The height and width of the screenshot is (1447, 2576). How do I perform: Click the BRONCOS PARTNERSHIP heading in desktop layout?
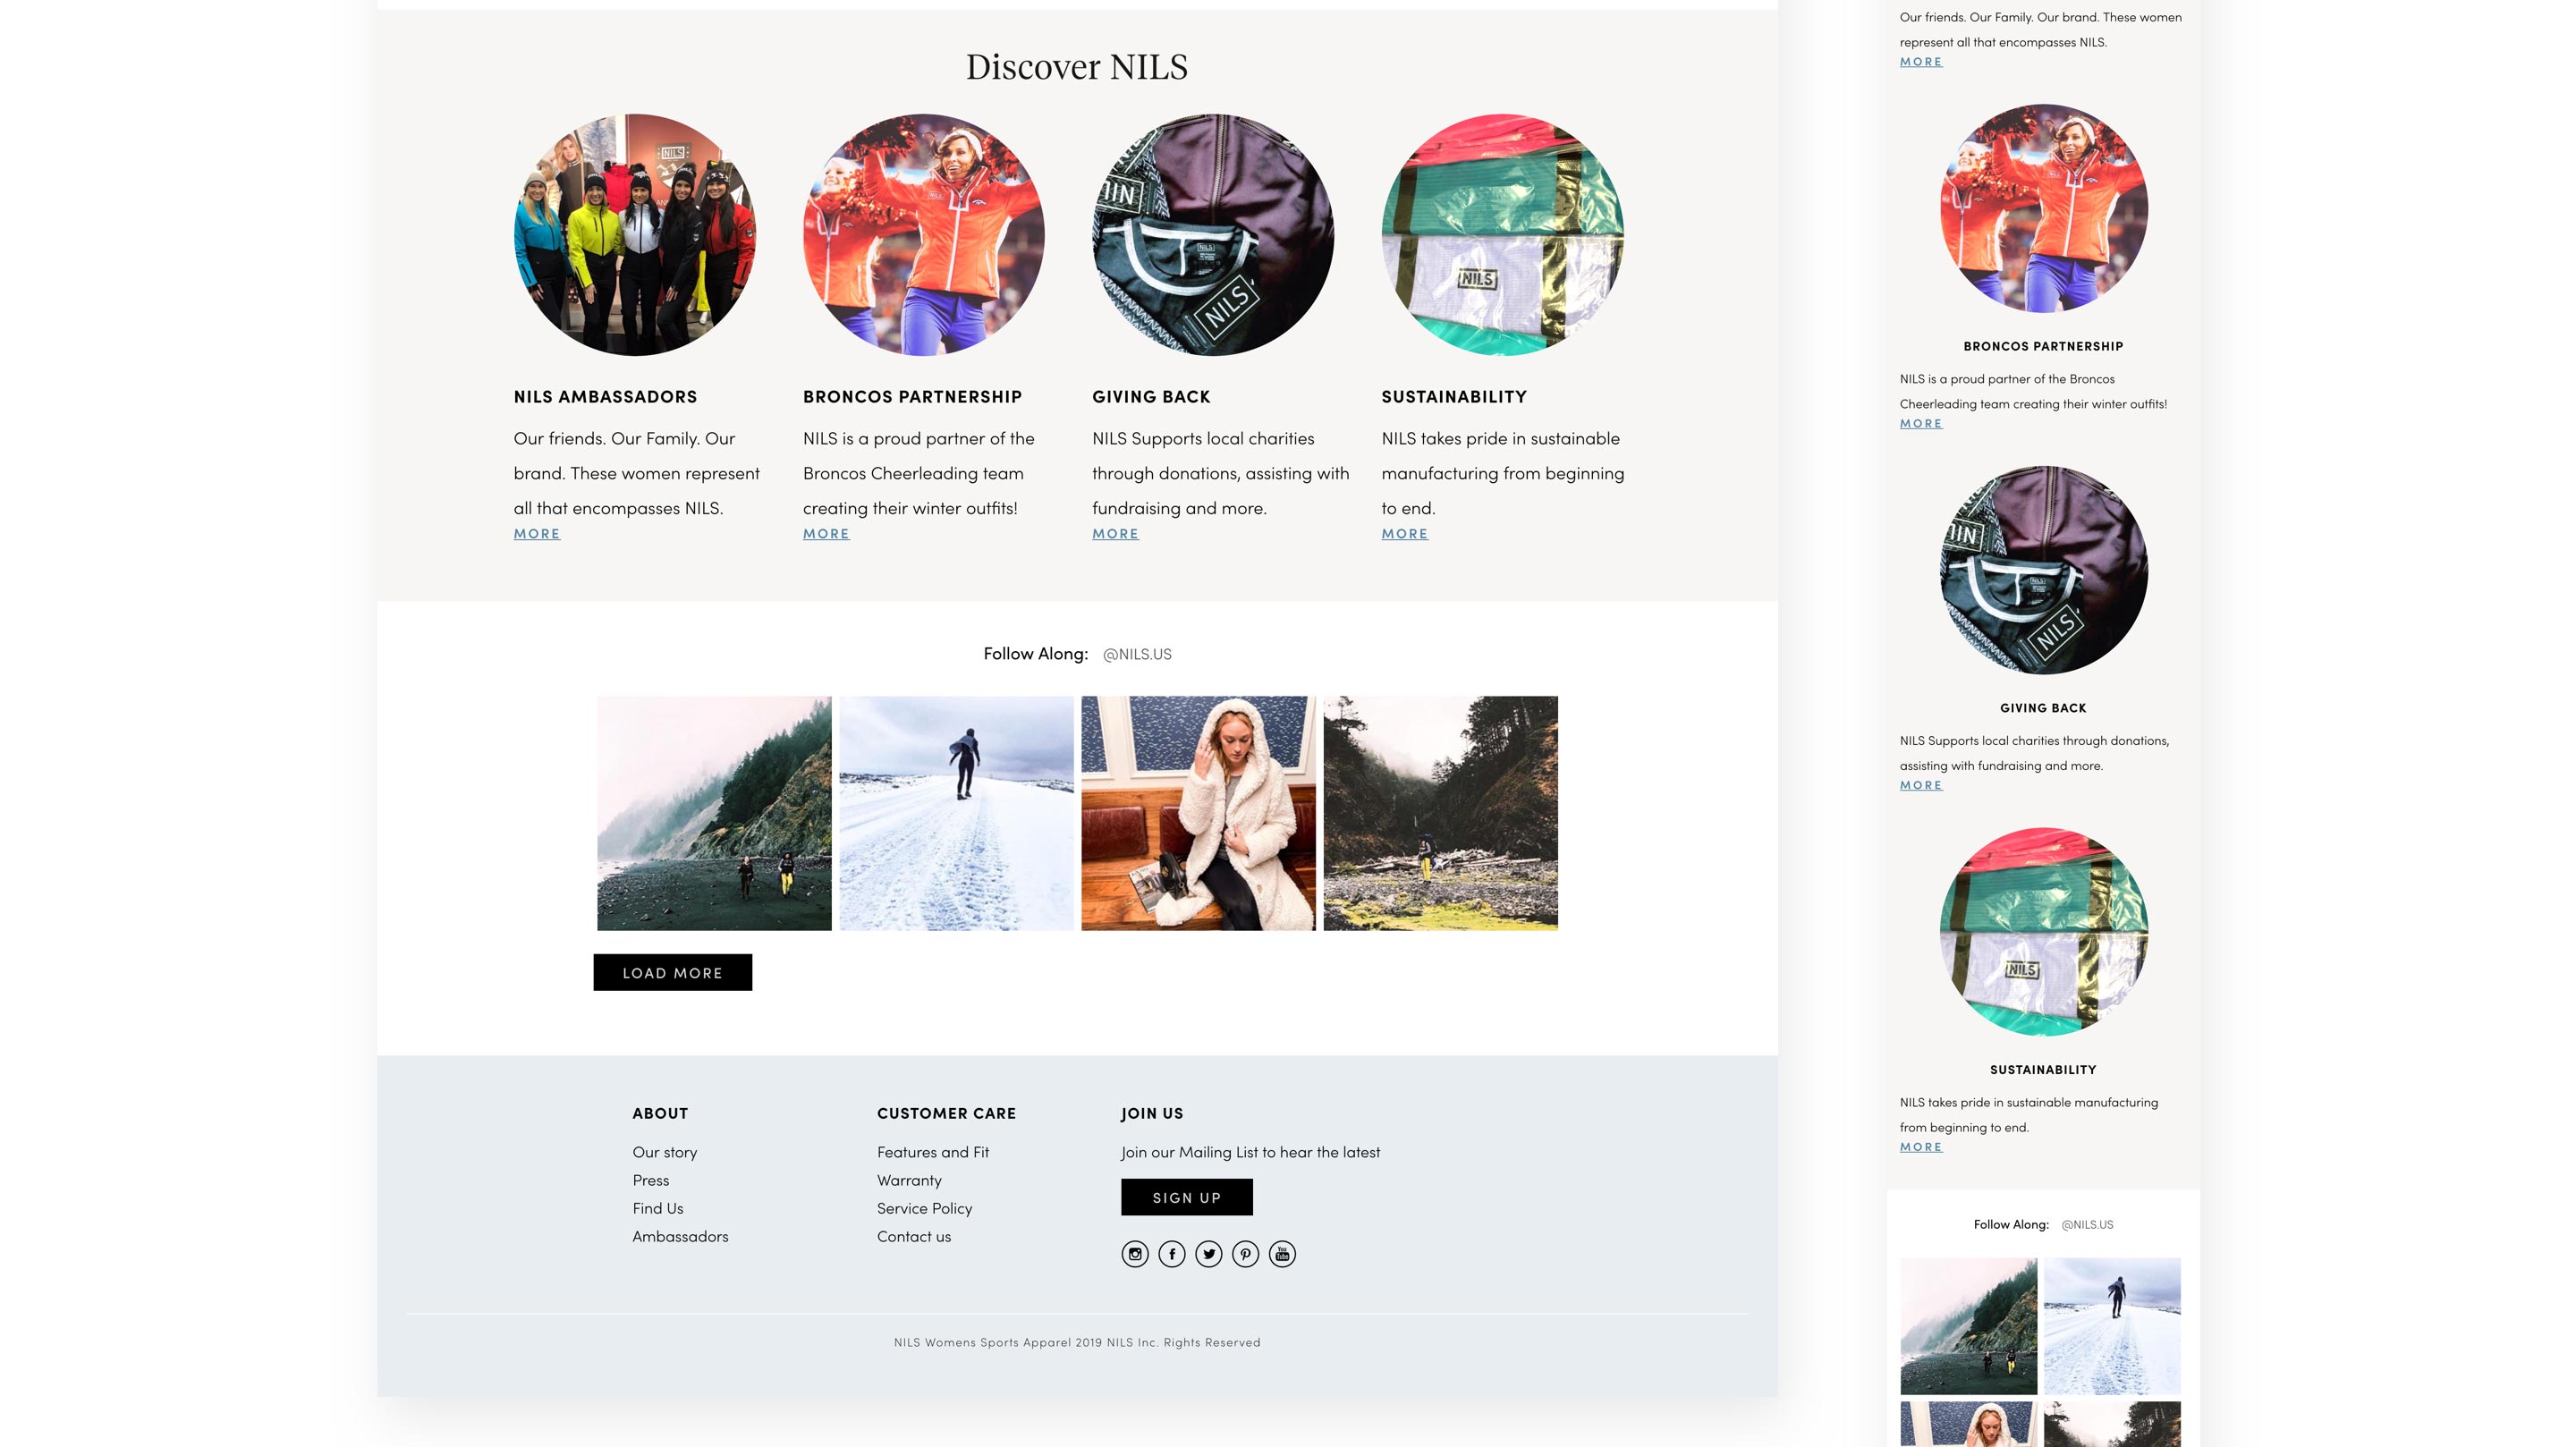click(x=912, y=397)
